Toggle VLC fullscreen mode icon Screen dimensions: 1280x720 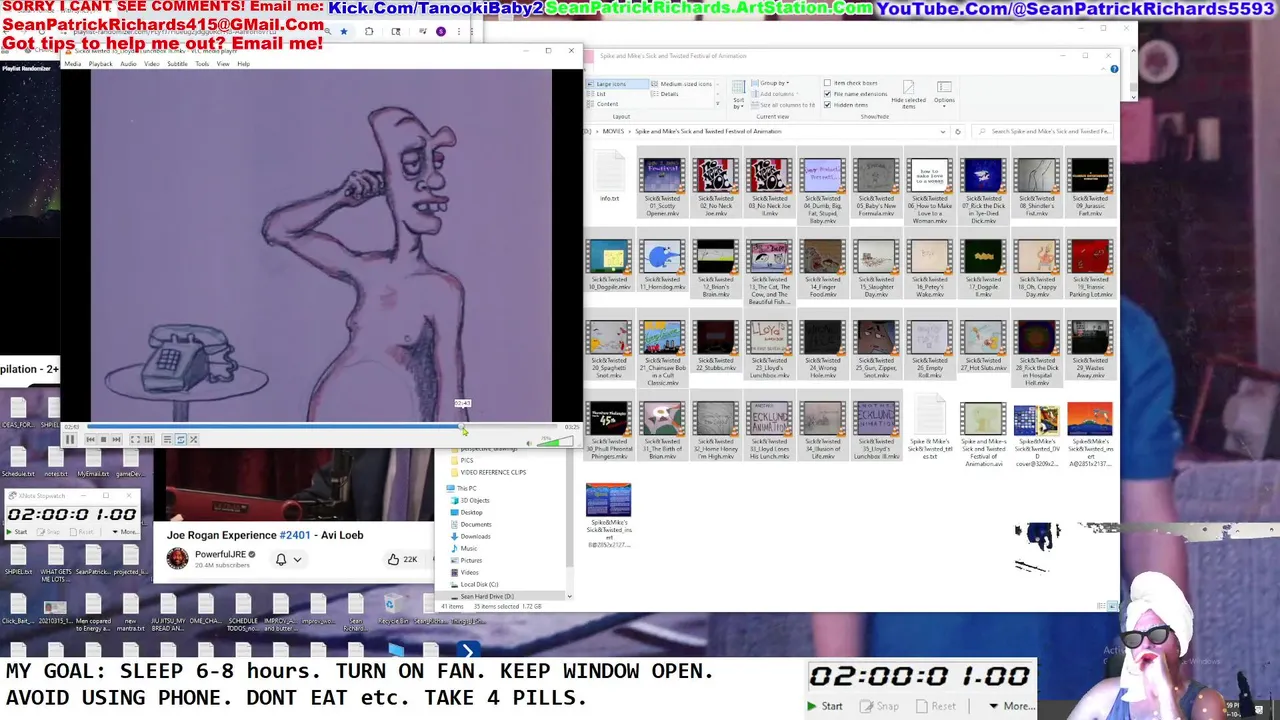[135, 439]
